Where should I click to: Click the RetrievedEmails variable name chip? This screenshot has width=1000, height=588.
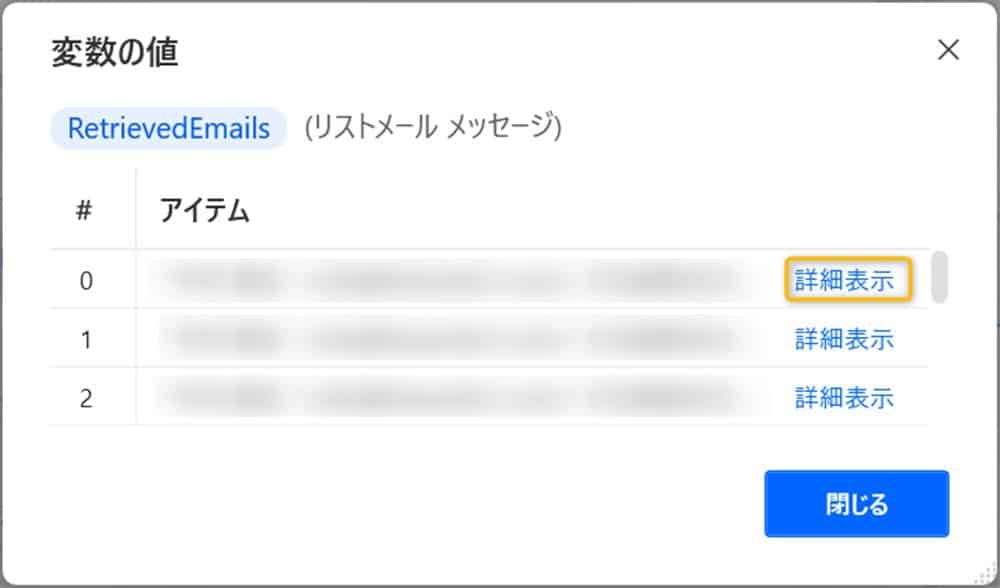coord(168,128)
